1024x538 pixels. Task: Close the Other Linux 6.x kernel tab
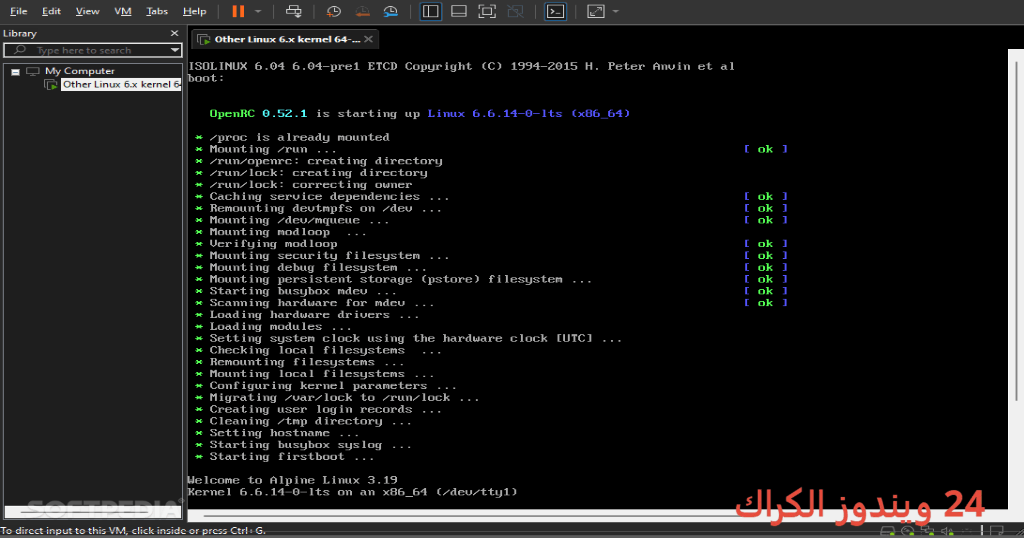point(368,39)
